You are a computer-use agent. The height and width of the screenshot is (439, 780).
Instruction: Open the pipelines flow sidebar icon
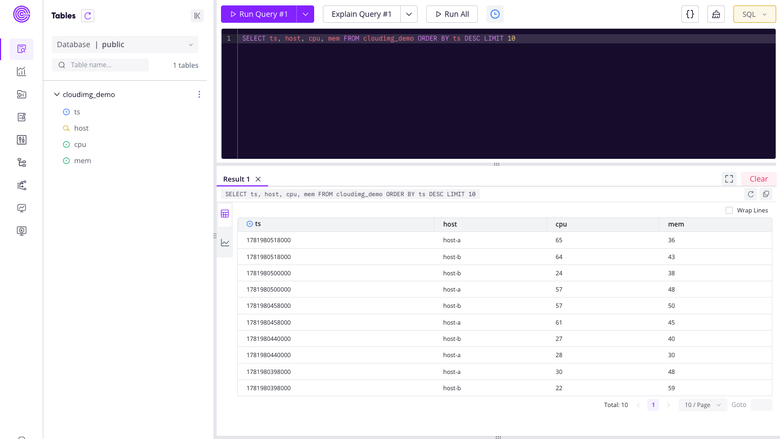click(21, 163)
